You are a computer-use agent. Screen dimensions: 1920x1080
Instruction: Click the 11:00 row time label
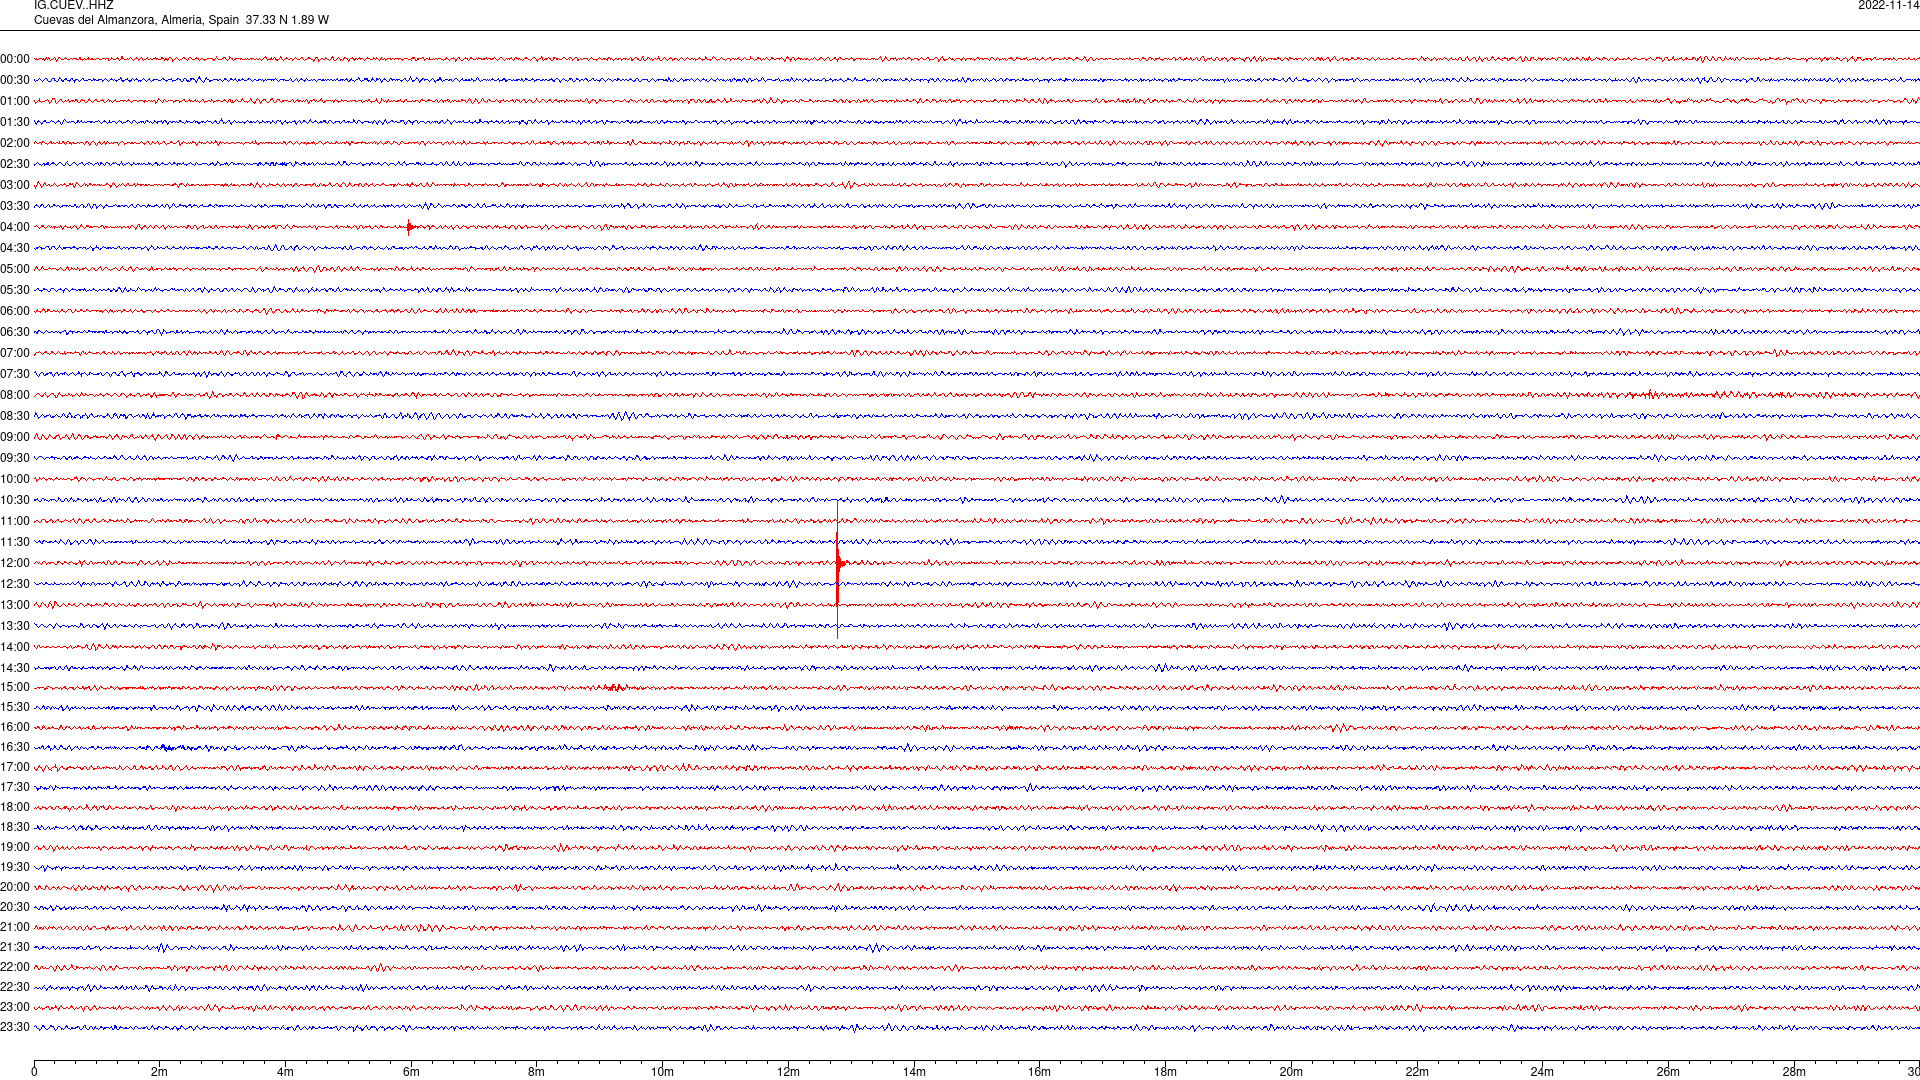15,521
